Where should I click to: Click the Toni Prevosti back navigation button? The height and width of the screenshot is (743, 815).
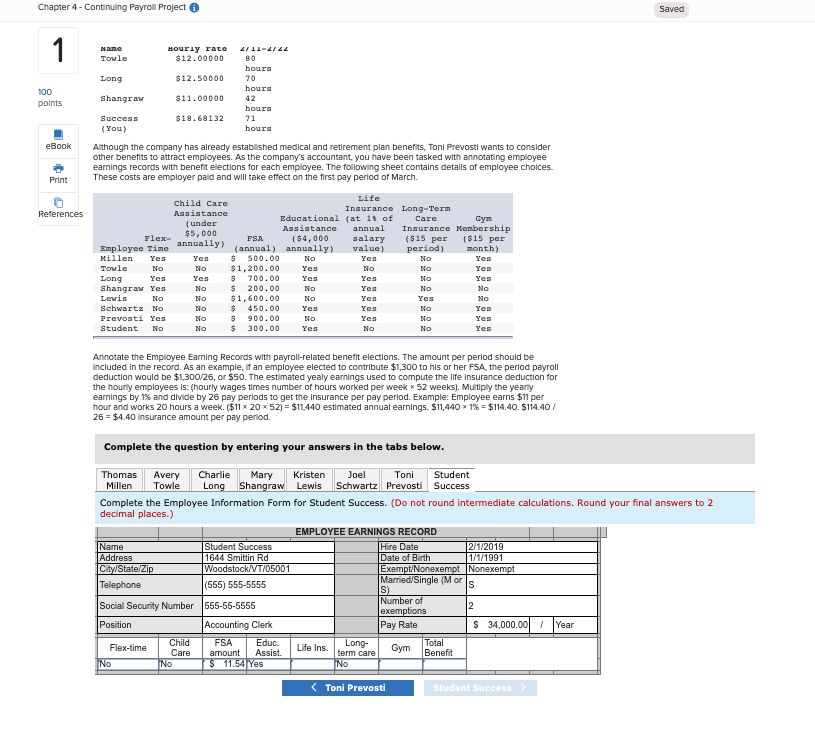348,688
